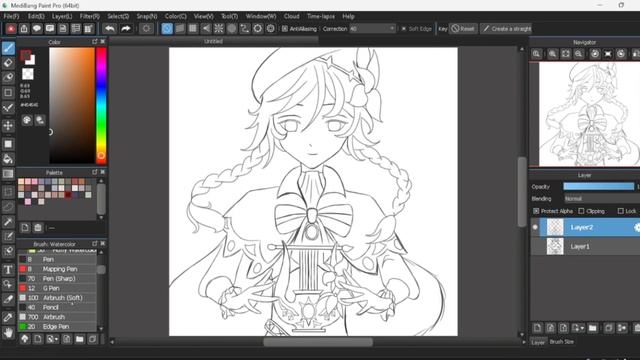This screenshot has width=640, height=360.
Task: Open the Correction value dropdown
Action: pyautogui.click(x=372, y=29)
